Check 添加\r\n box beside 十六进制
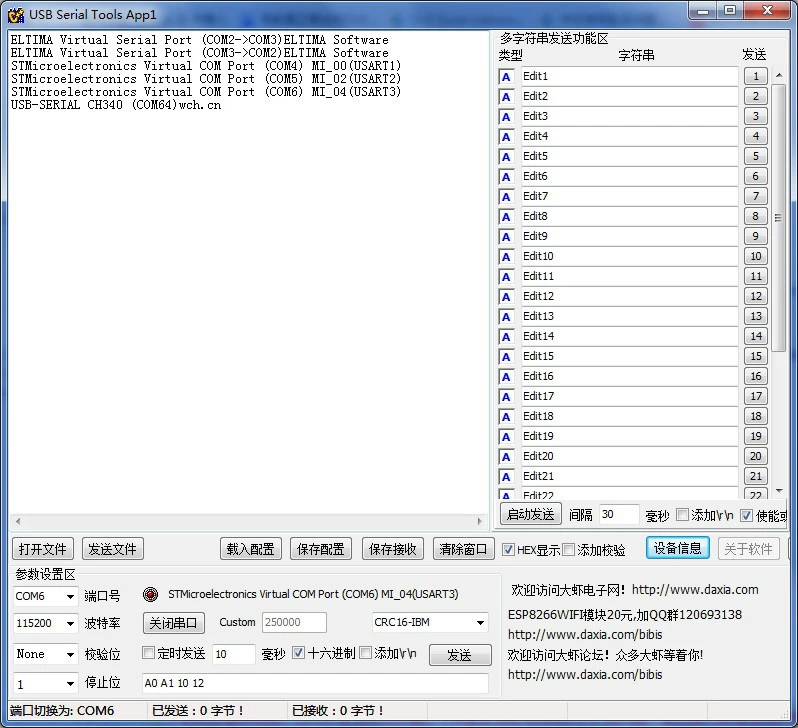Viewport: 798px width, 728px height. [365, 653]
